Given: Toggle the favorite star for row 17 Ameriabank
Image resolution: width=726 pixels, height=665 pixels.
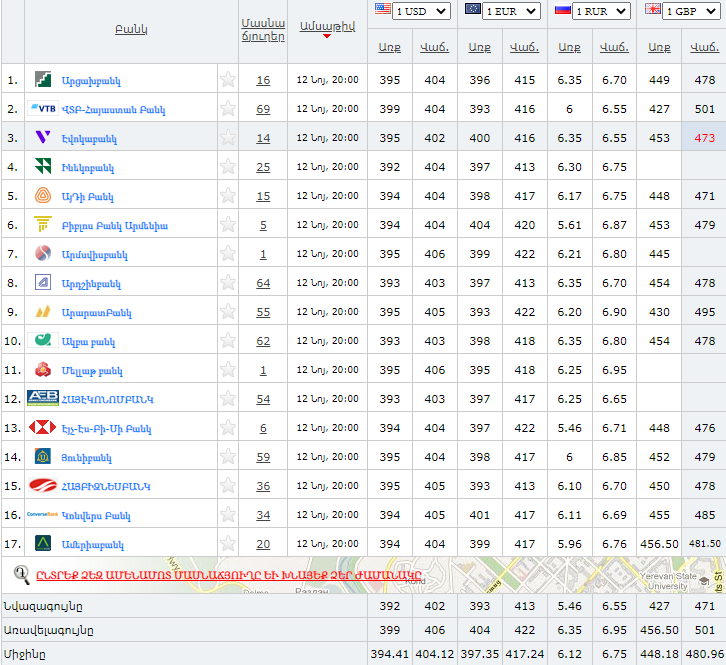Looking at the screenshot, I should click(x=228, y=543).
